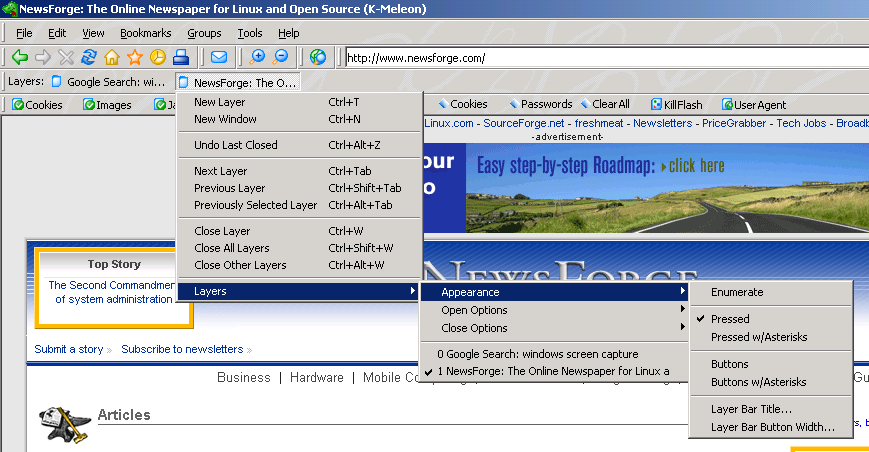The width and height of the screenshot is (869, 452).
Task: Choose Close Other Layers entry
Action: pos(299,265)
